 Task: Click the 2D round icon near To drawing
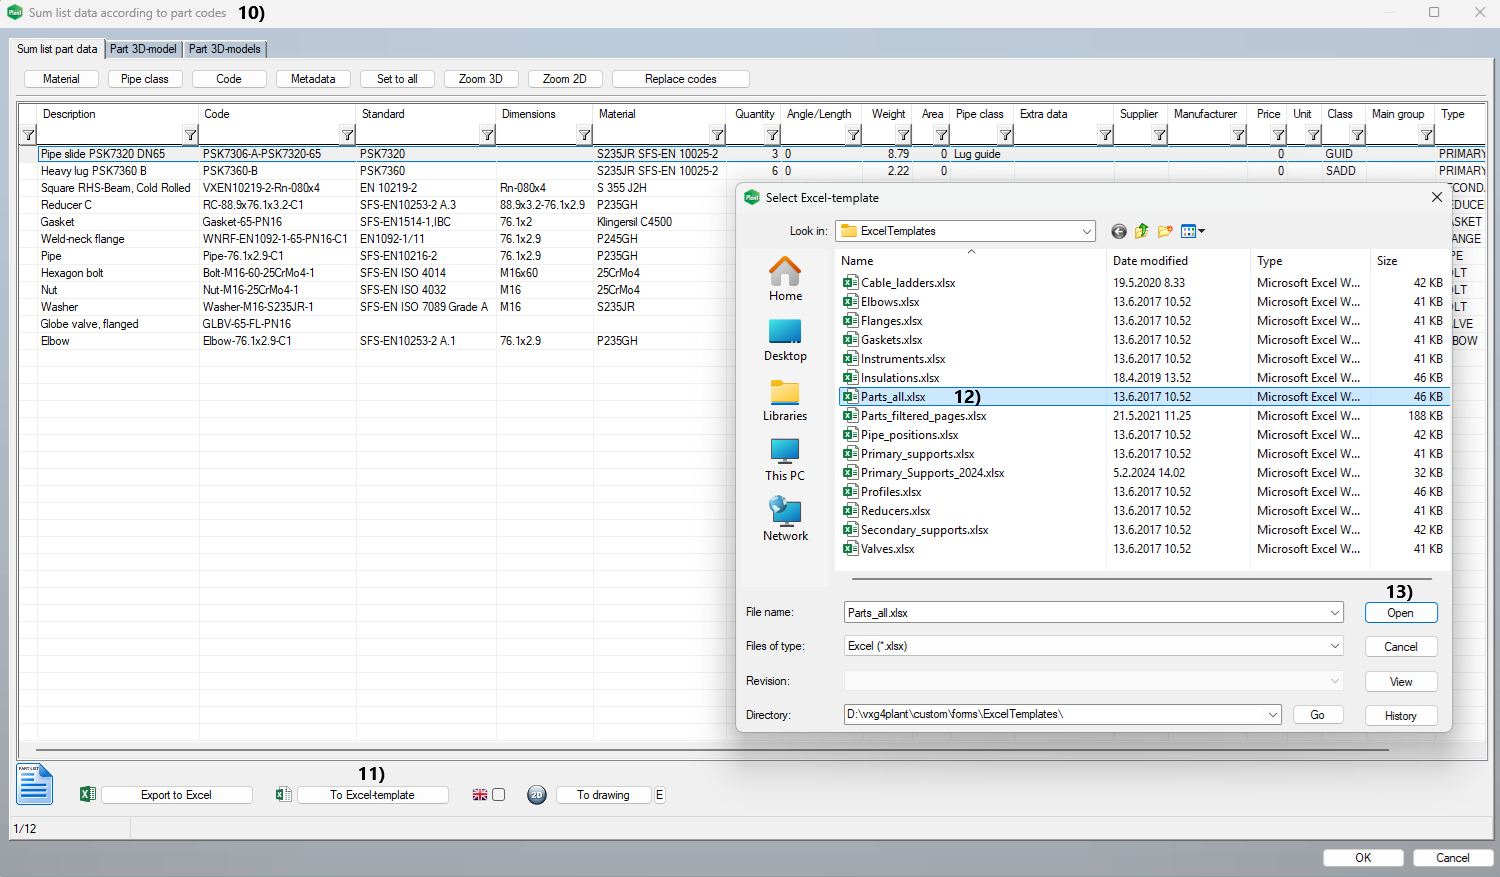[537, 795]
